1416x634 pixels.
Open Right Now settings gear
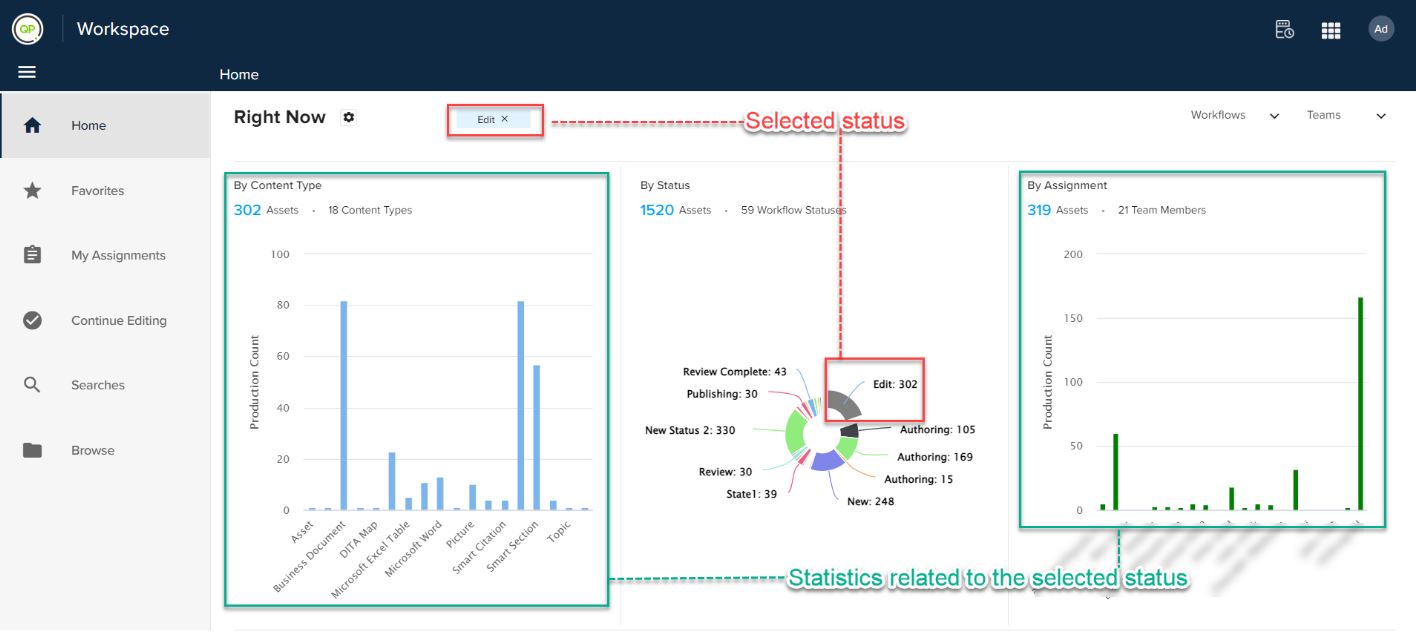click(x=348, y=117)
